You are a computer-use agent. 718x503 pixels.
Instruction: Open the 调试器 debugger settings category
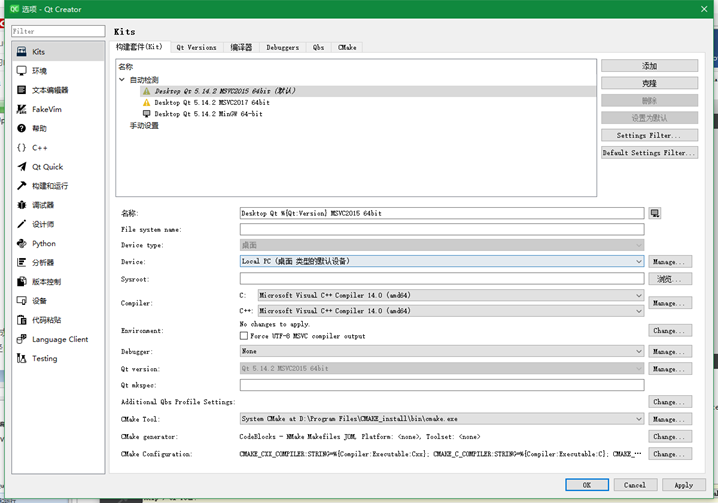pos(58,205)
